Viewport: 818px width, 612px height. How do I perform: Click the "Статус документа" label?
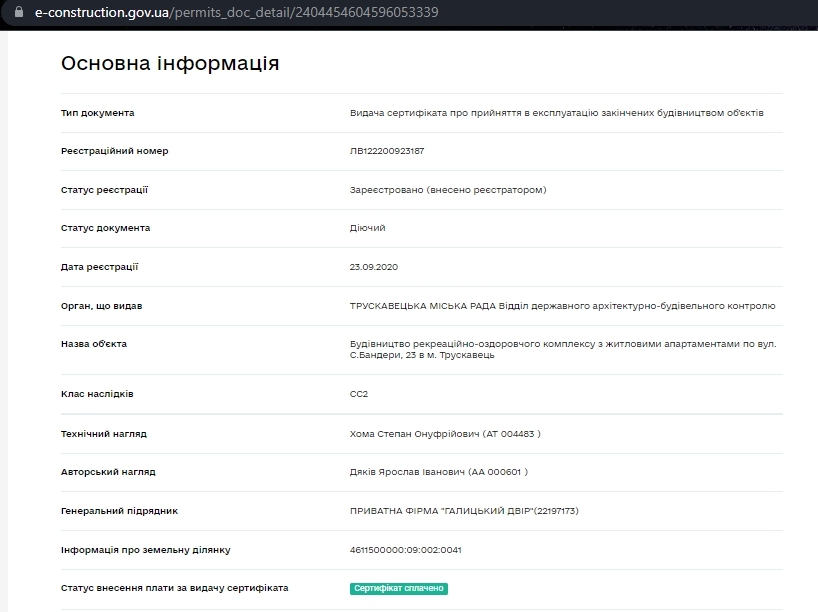(x=105, y=228)
